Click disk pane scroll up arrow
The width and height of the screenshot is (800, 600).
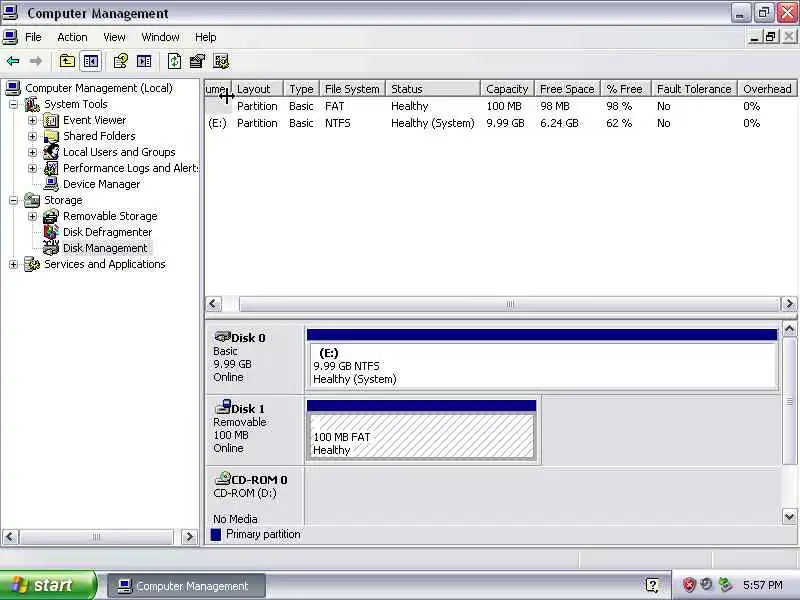(x=789, y=329)
